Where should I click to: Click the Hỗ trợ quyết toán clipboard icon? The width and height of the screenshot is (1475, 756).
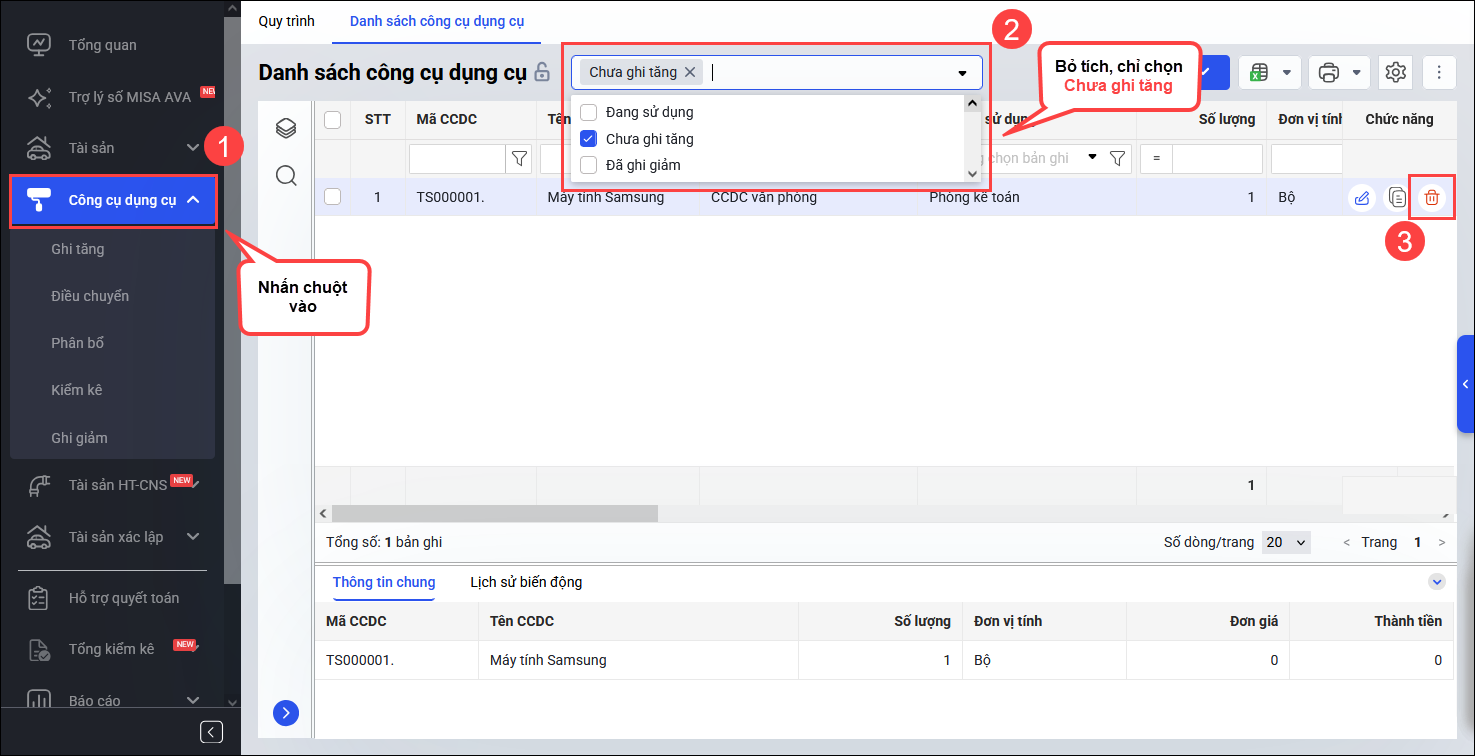click(x=39, y=598)
